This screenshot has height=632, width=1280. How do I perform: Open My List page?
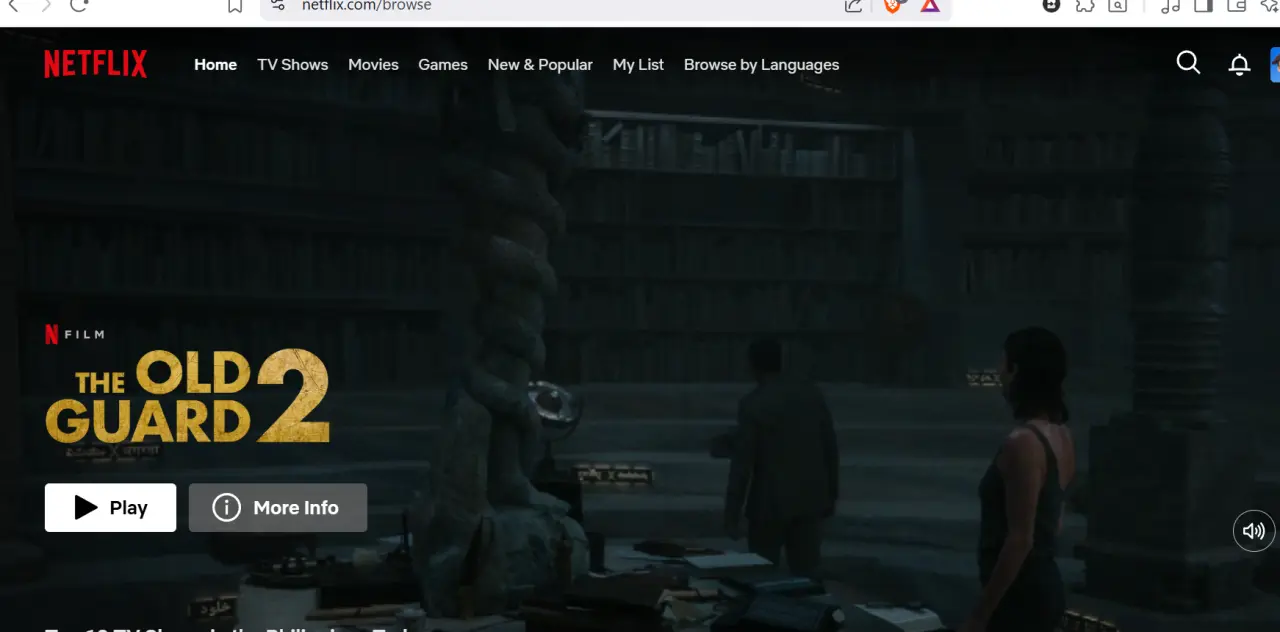[x=638, y=64]
